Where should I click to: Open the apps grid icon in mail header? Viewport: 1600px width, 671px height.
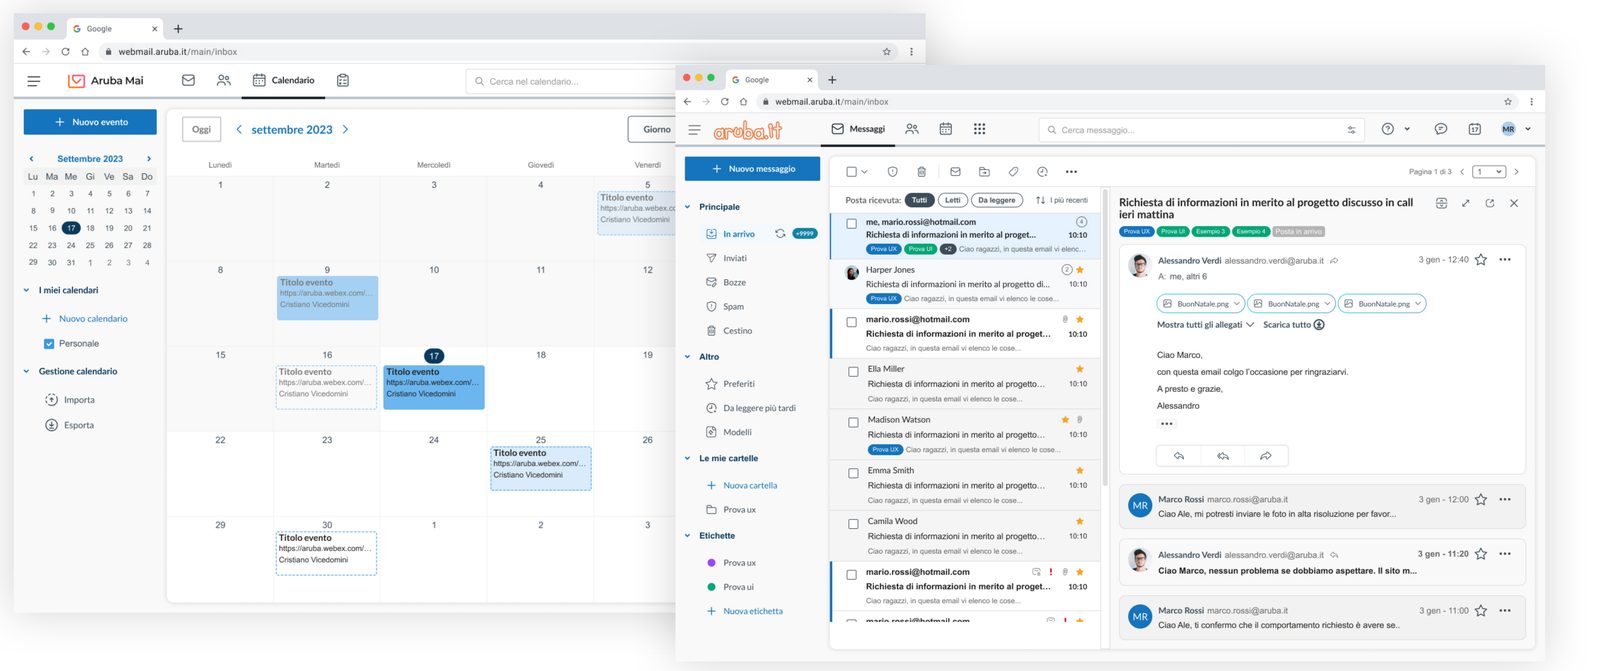click(979, 129)
